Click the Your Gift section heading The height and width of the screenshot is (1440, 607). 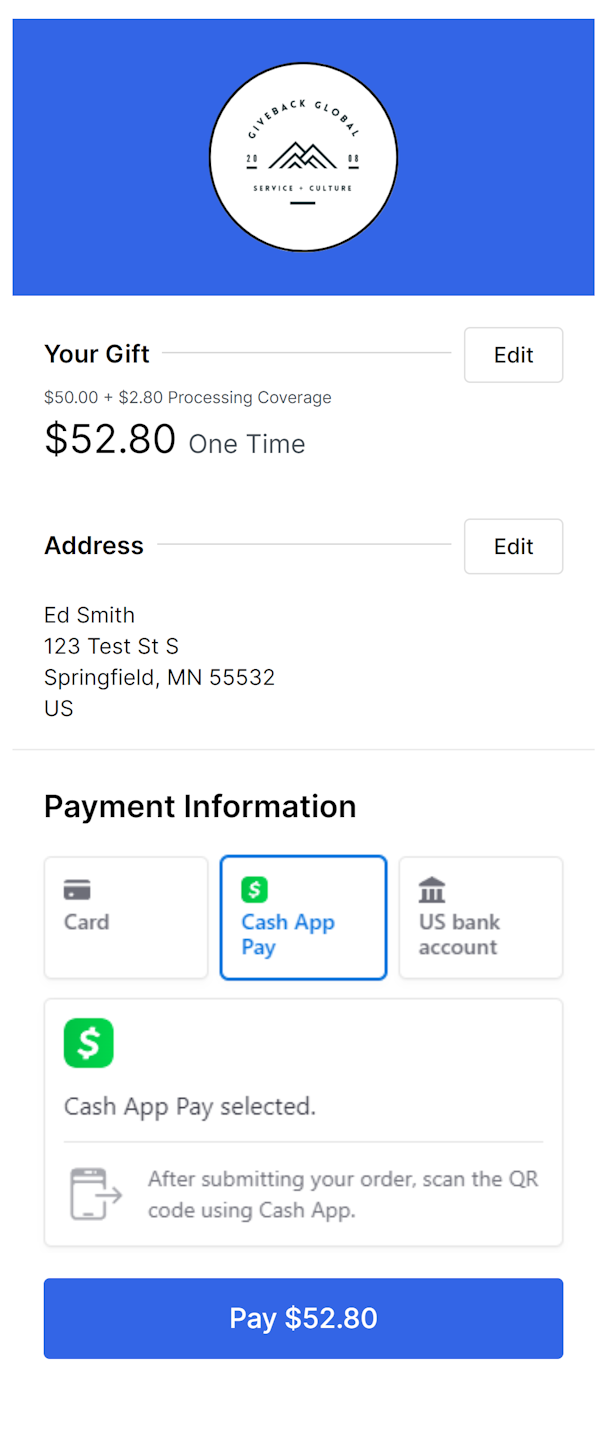[x=96, y=353]
